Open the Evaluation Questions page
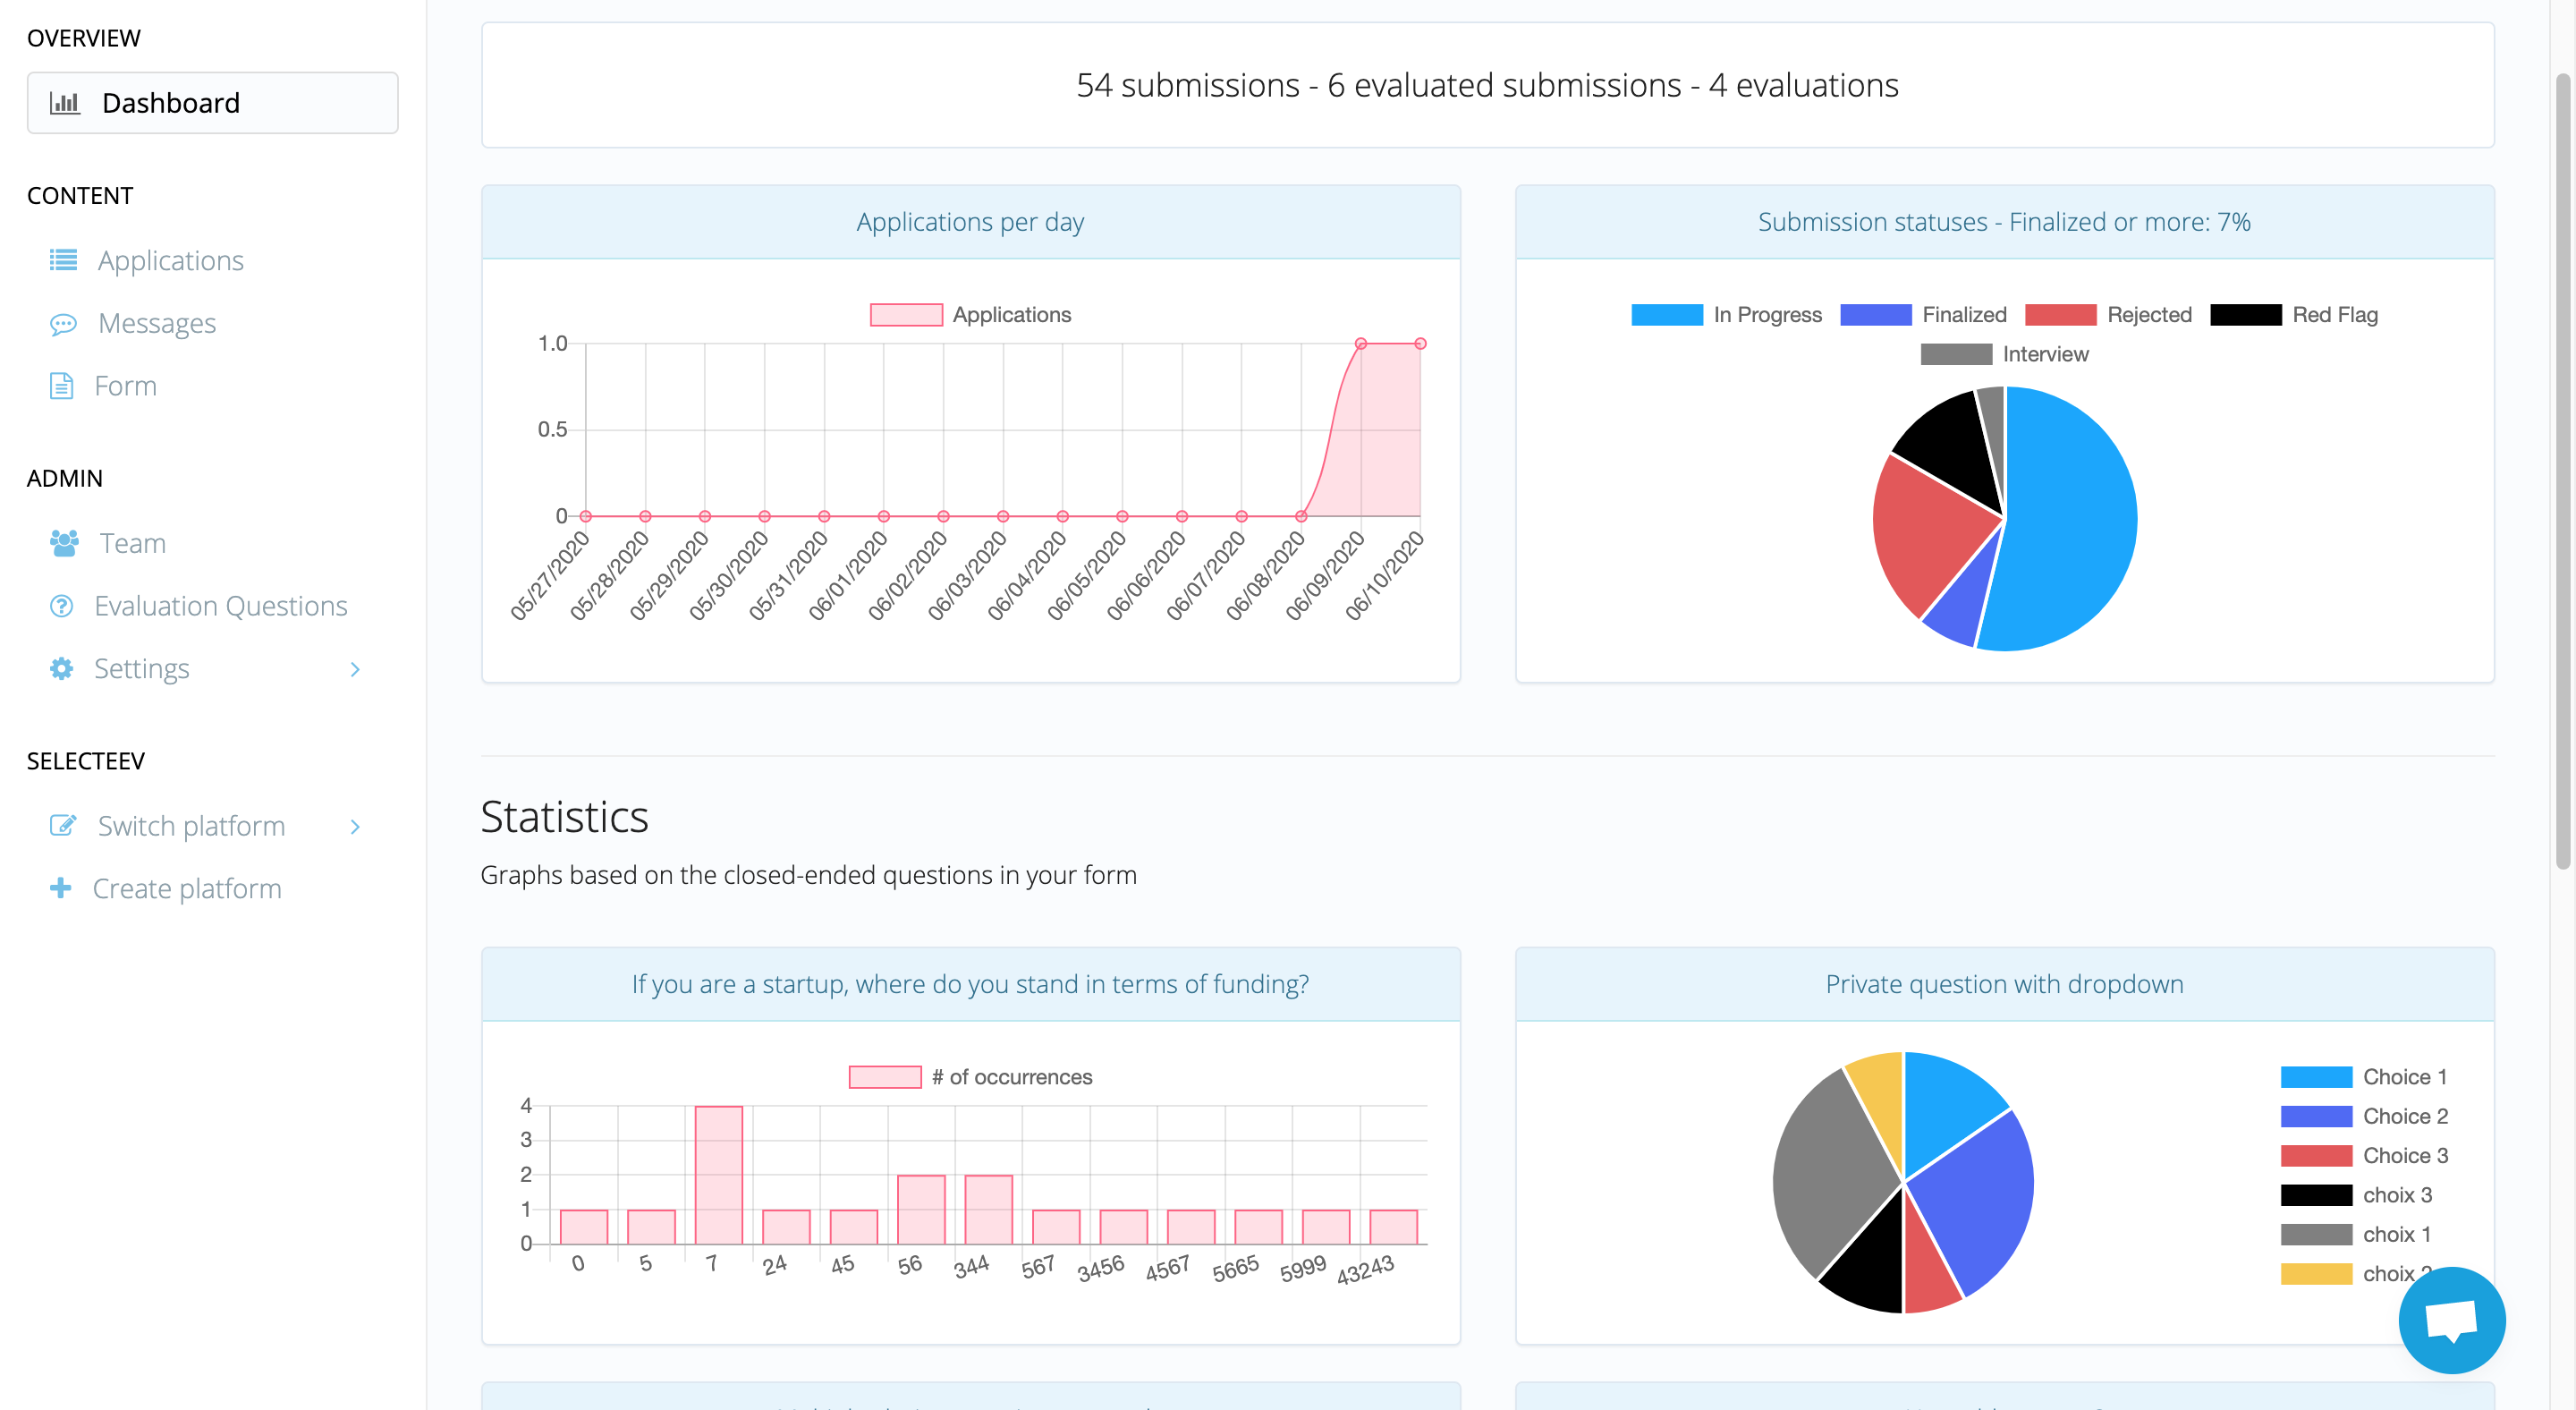Viewport: 2576px width, 1410px height. coord(220,606)
